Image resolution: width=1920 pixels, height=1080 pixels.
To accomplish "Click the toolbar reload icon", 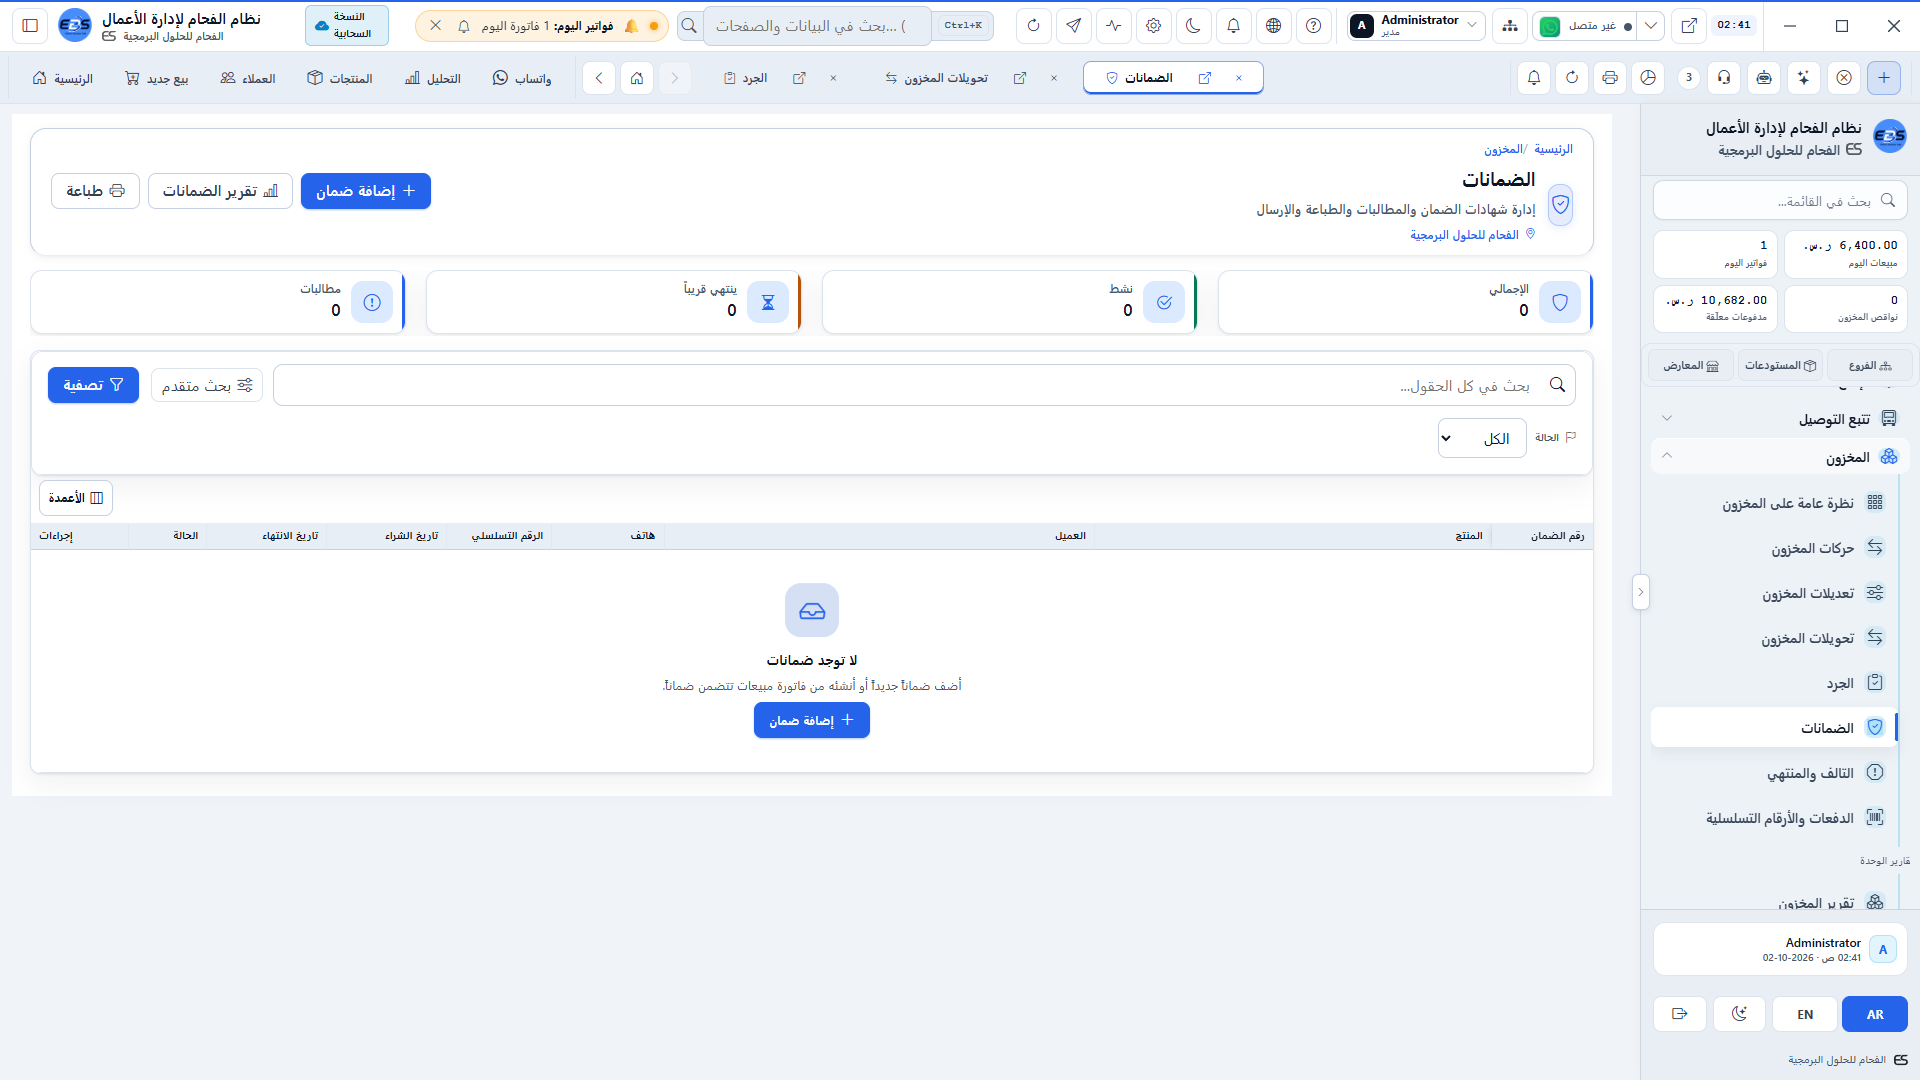I will click(1572, 78).
